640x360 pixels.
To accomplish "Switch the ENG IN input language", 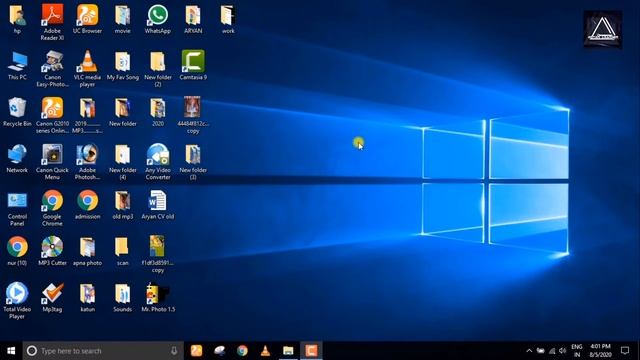I will pos(577,351).
